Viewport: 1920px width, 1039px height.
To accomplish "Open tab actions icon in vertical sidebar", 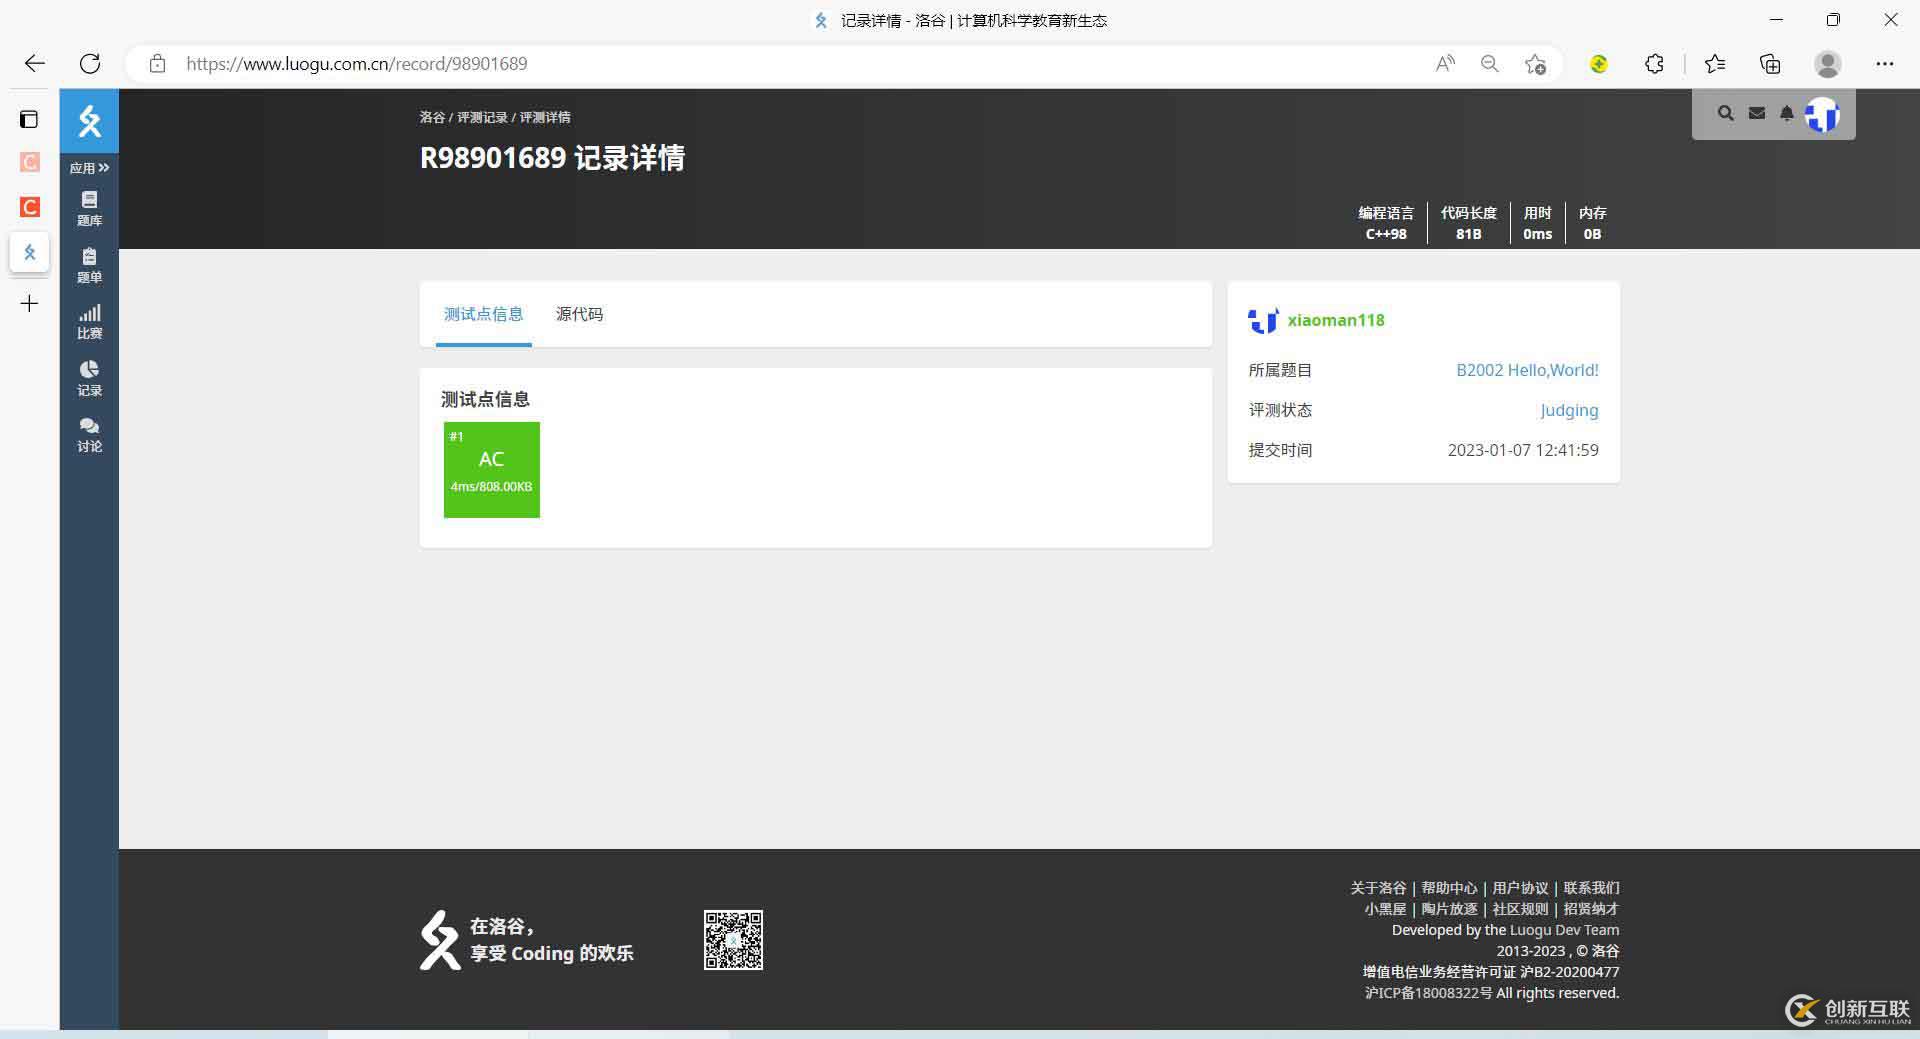I will pyautogui.click(x=29, y=120).
